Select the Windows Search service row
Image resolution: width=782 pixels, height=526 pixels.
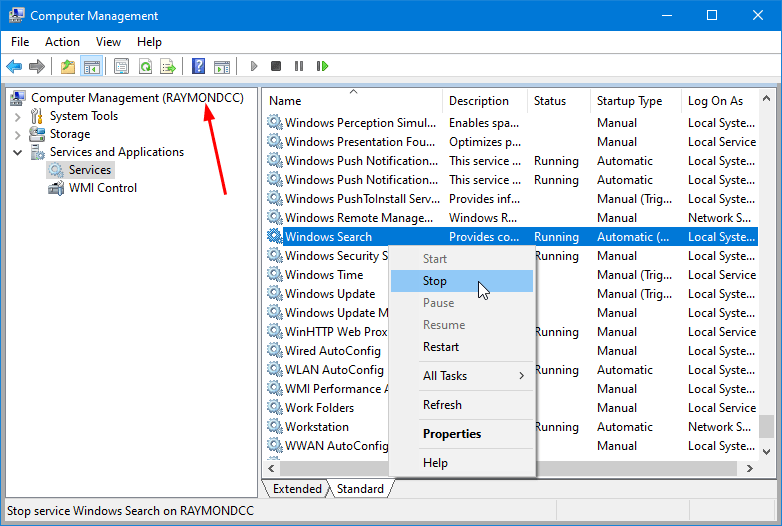tap(512, 236)
